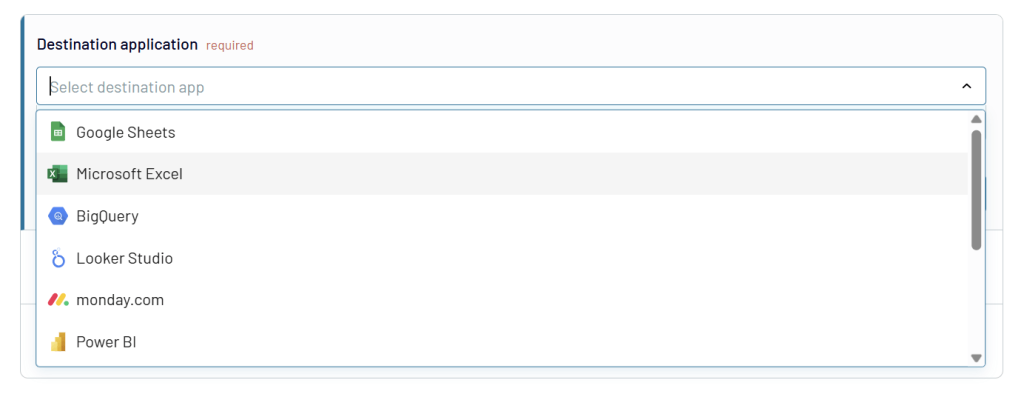1024x394 pixels.
Task: Pick the Power BI option label
Action: point(106,342)
